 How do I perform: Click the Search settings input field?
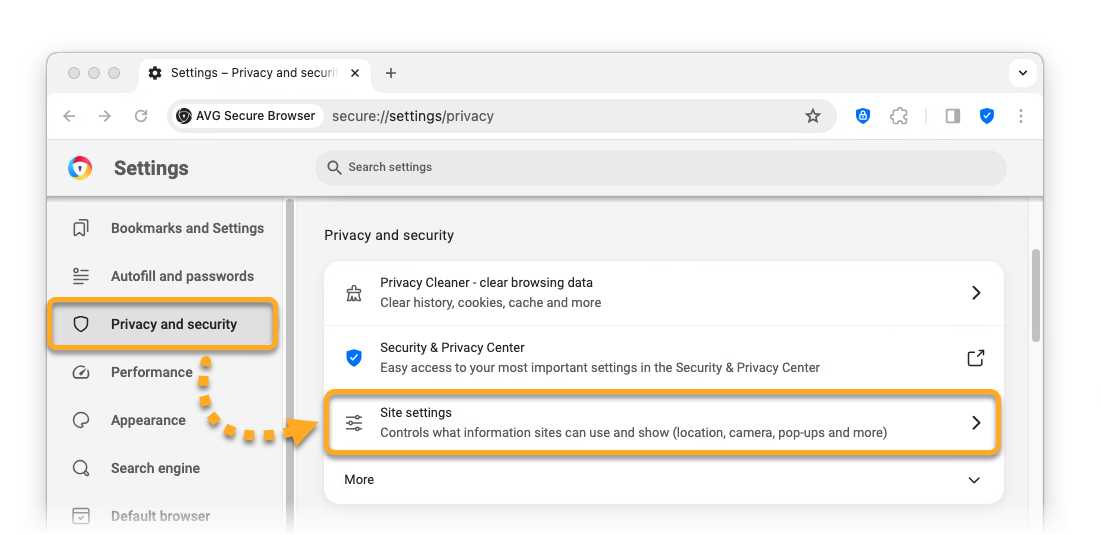coord(660,168)
